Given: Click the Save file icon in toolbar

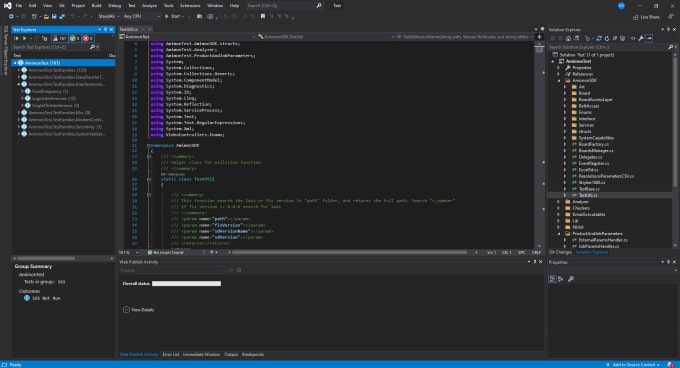Looking at the screenshot, I should tap(54, 16).
